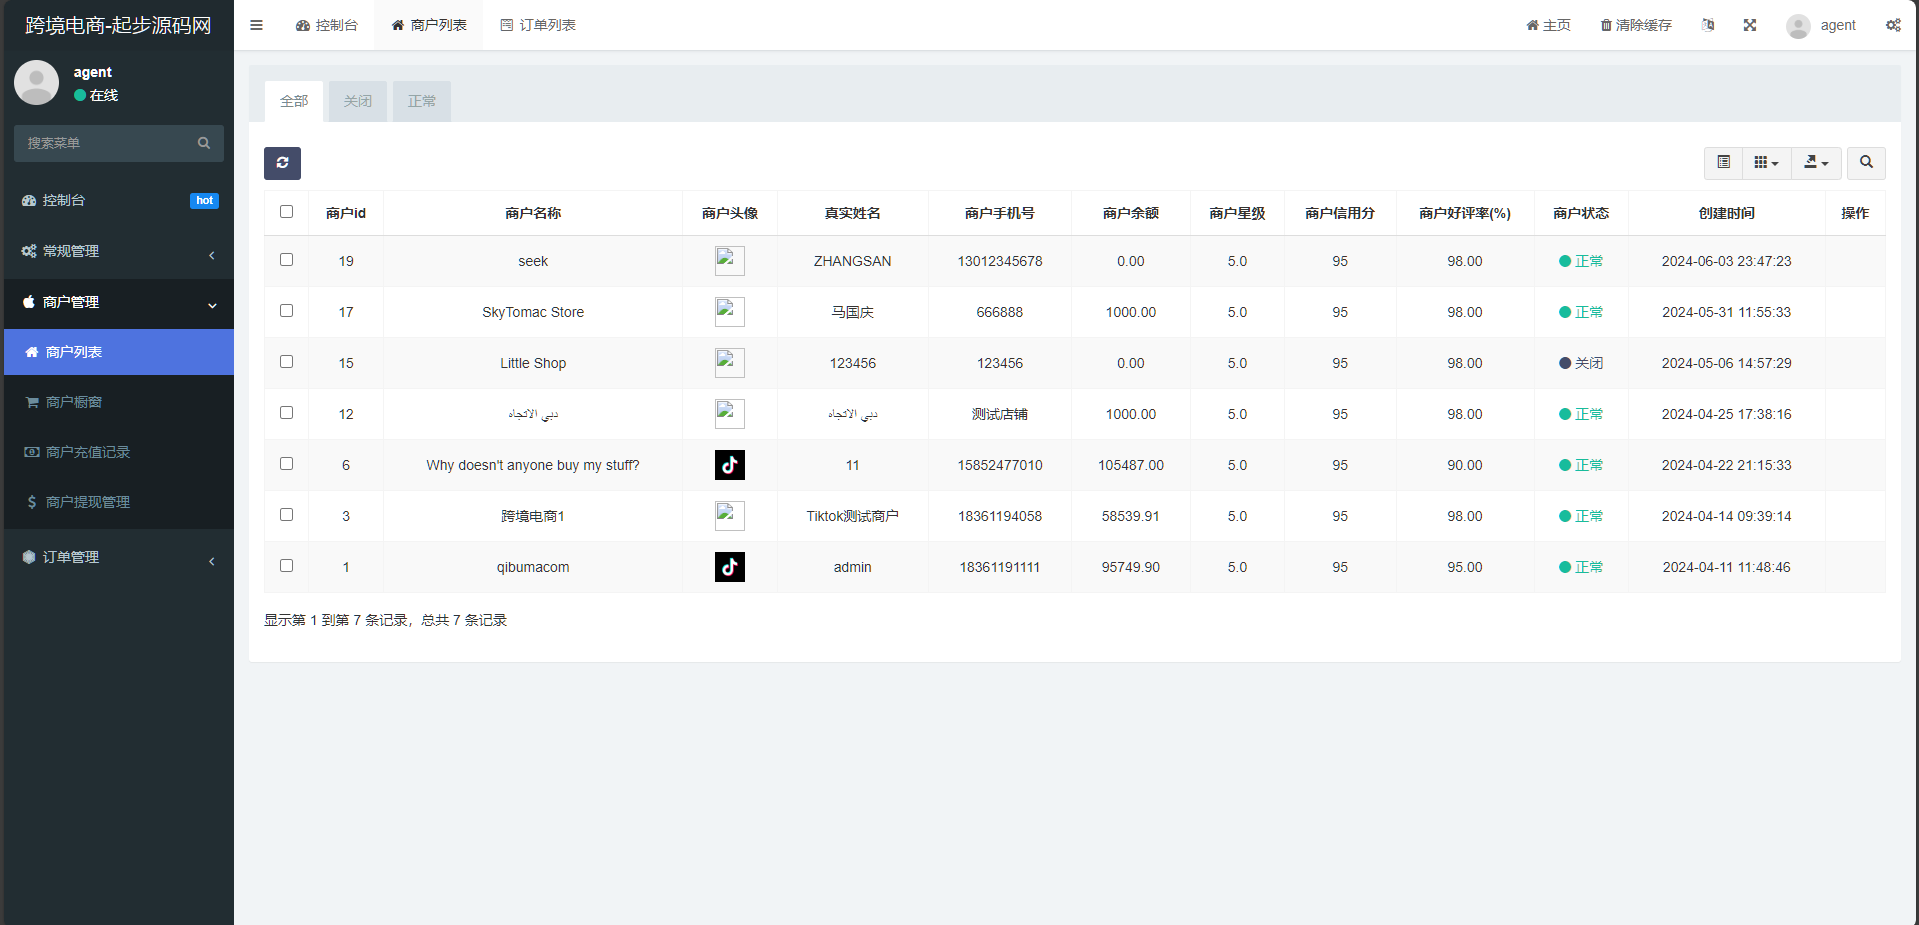
Task: Switch to the 订单列表 top tab
Action: [x=538, y=25]
